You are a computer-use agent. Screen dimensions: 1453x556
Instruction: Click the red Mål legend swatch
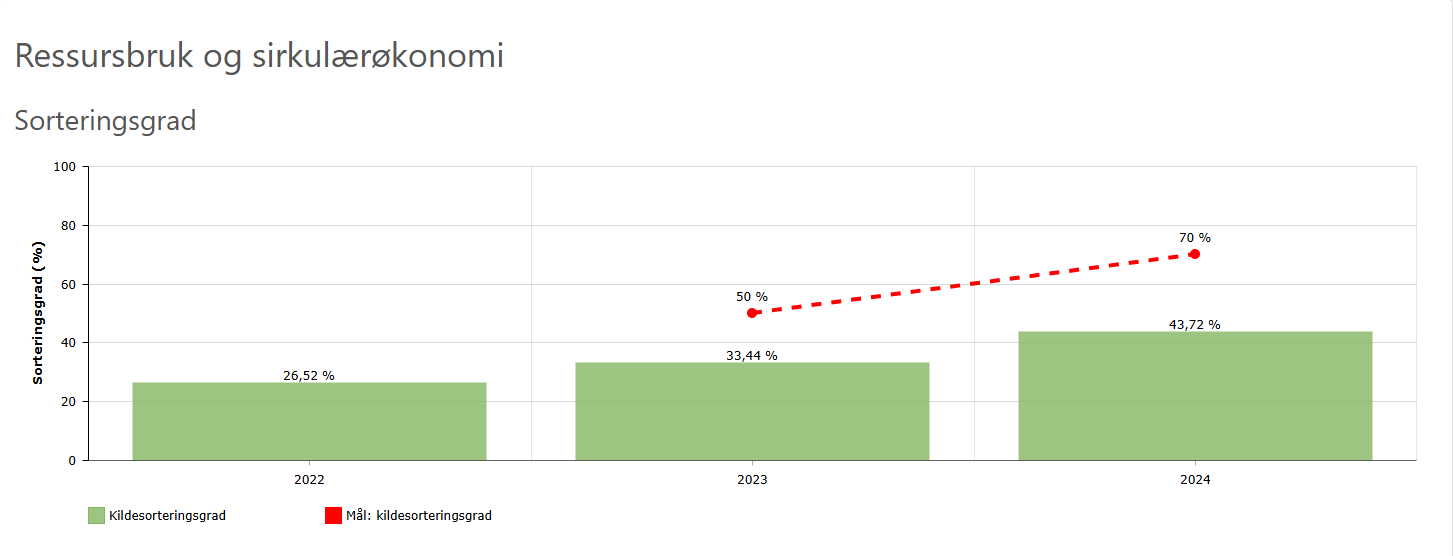[x=333, y=516]
